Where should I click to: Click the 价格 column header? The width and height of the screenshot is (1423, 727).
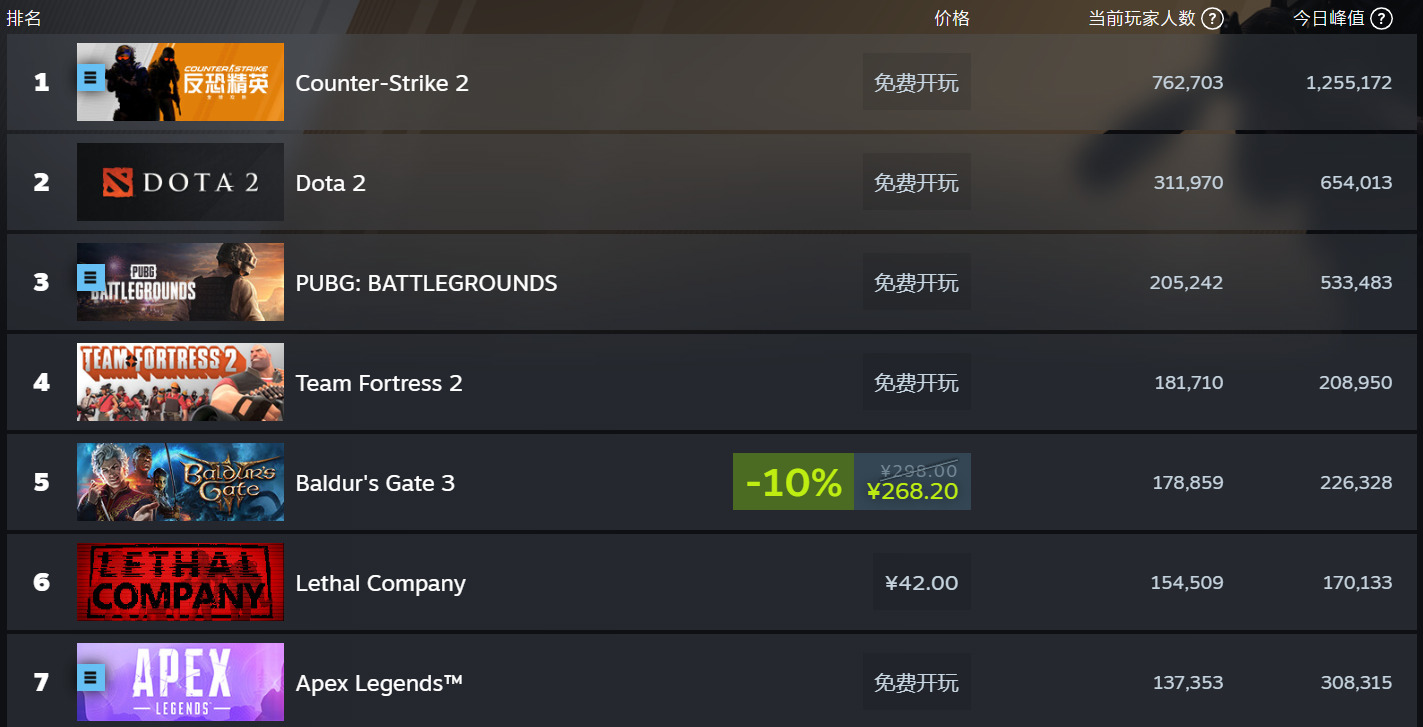(x=952, y=18)
